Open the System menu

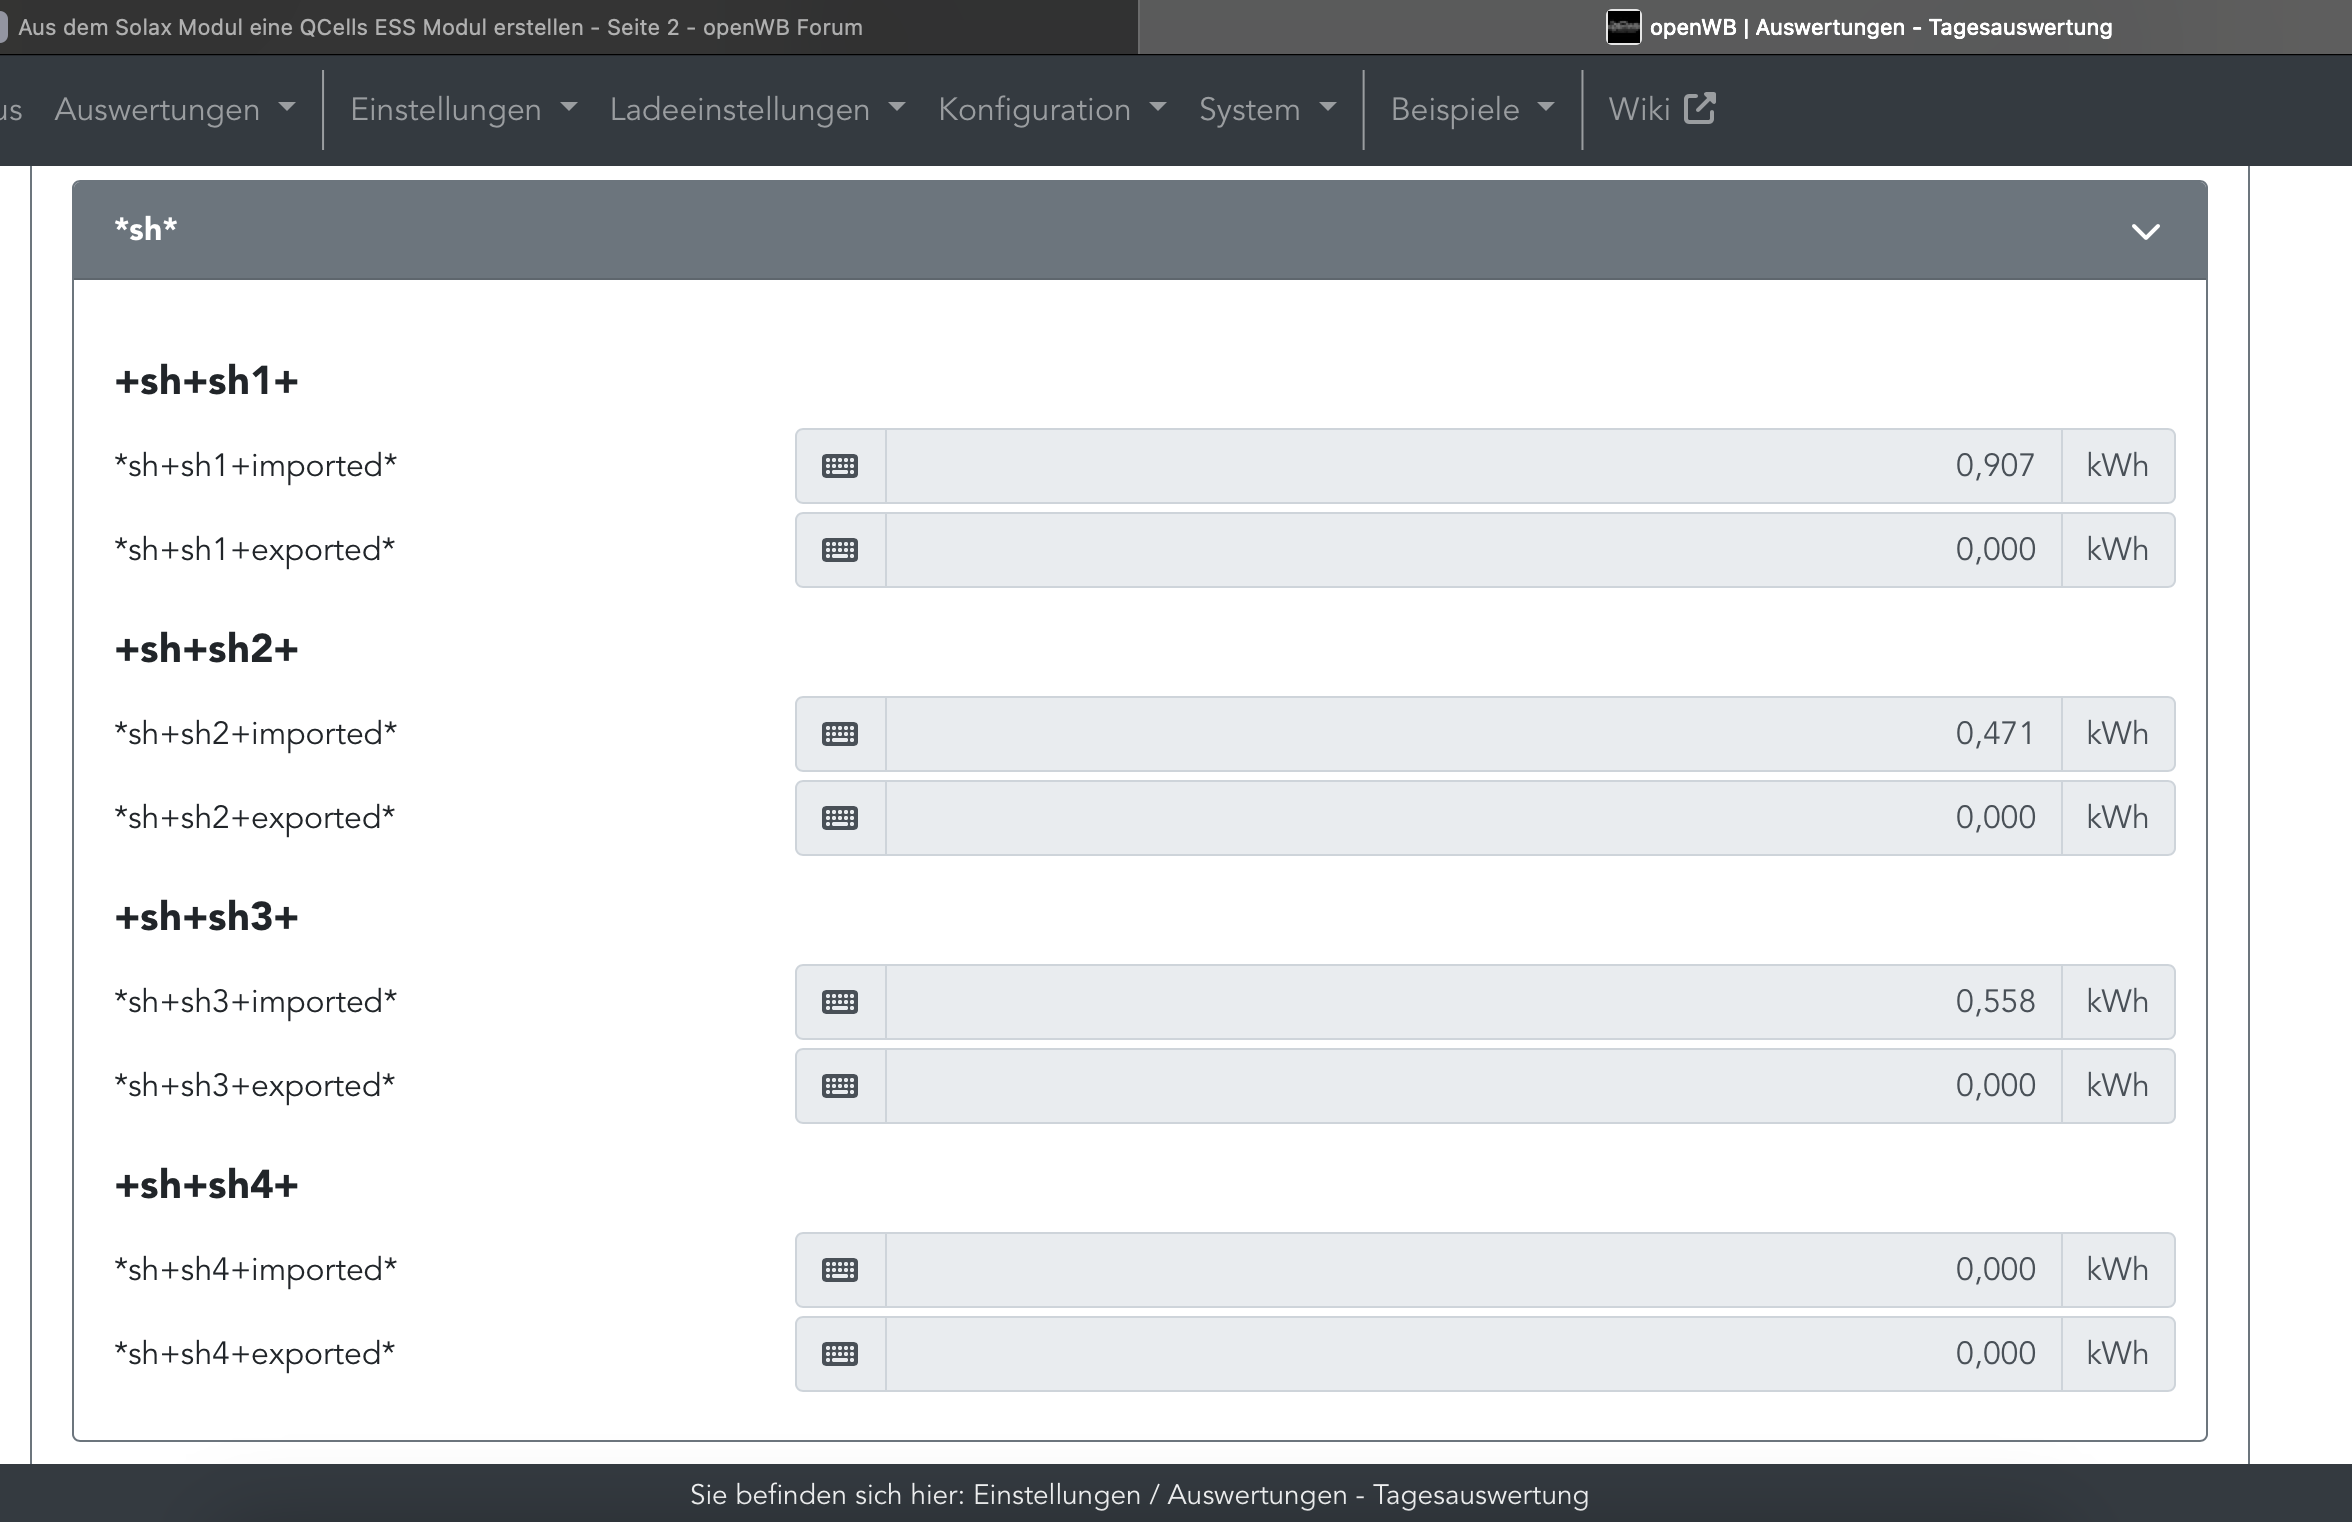pos(1267,109)
